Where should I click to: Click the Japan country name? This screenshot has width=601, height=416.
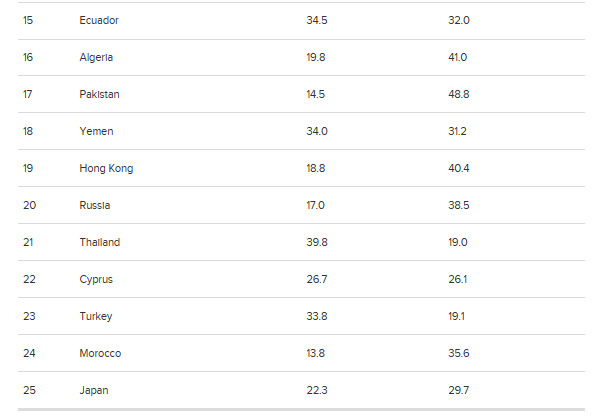click(94, 390)
